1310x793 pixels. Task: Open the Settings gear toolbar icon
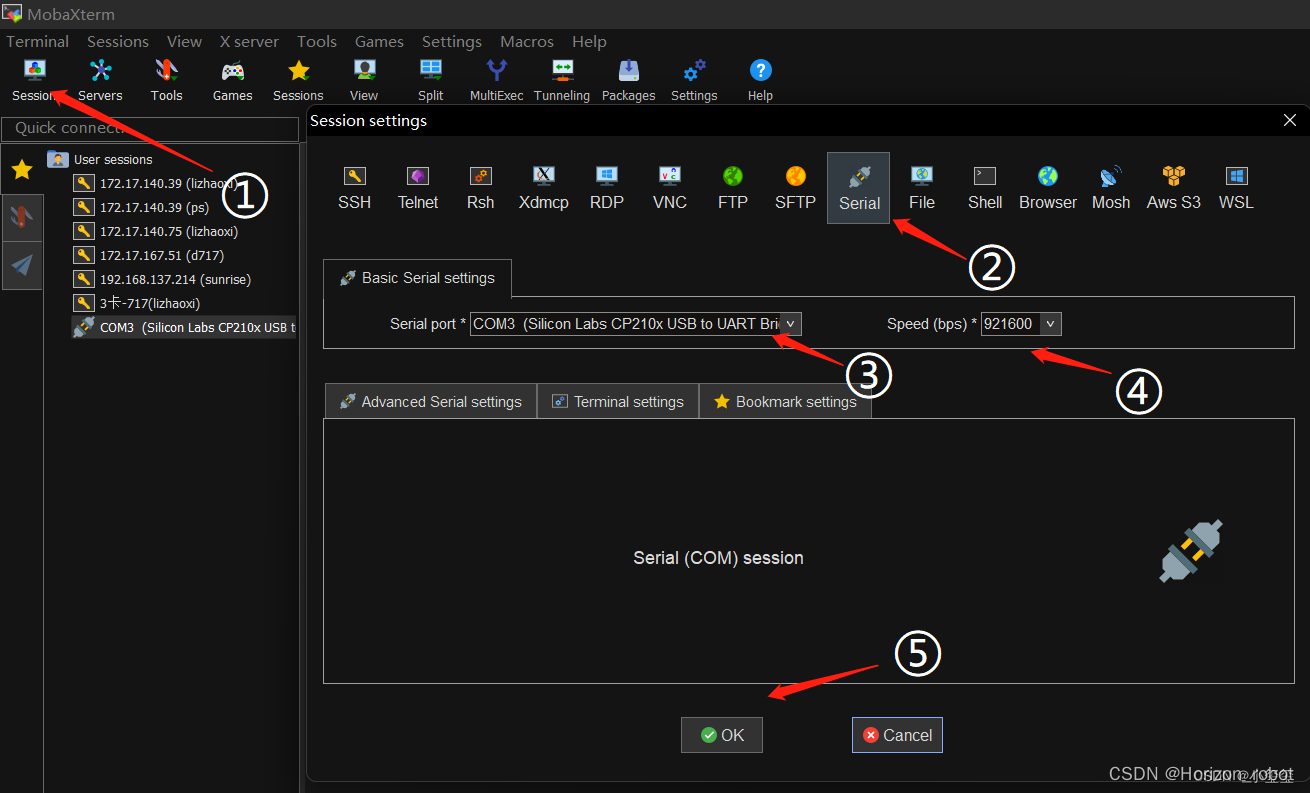[694, 80]
